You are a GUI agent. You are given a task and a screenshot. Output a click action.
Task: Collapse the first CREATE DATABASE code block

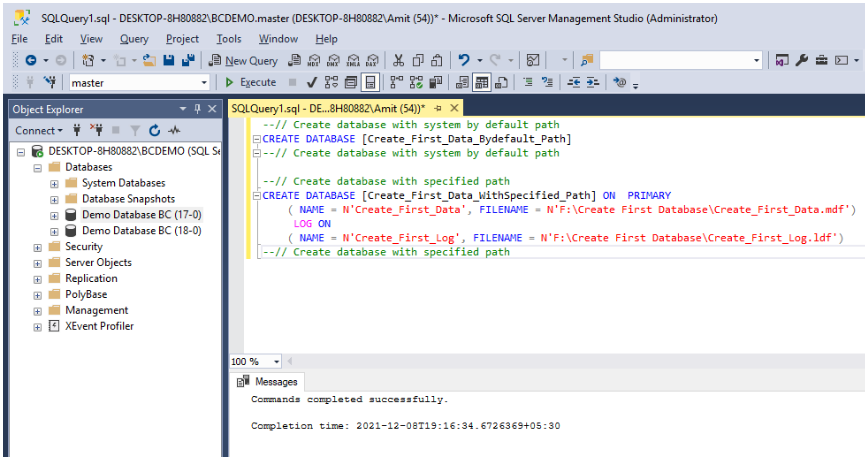coord(257,139)
